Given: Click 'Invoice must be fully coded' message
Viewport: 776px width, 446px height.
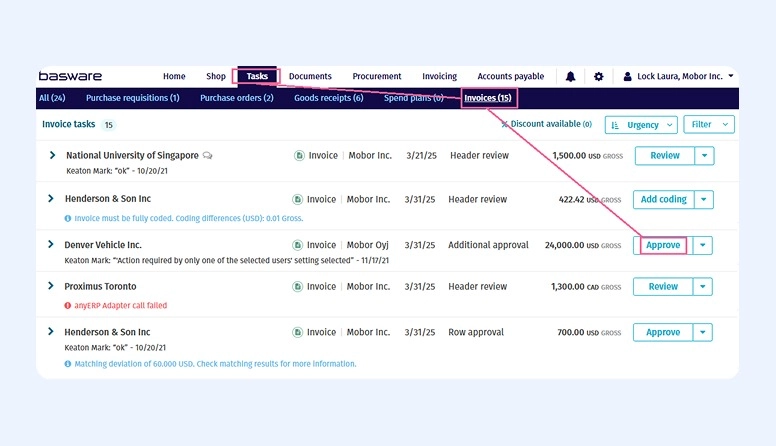Looking at the screenshot, I should [189, 218].
